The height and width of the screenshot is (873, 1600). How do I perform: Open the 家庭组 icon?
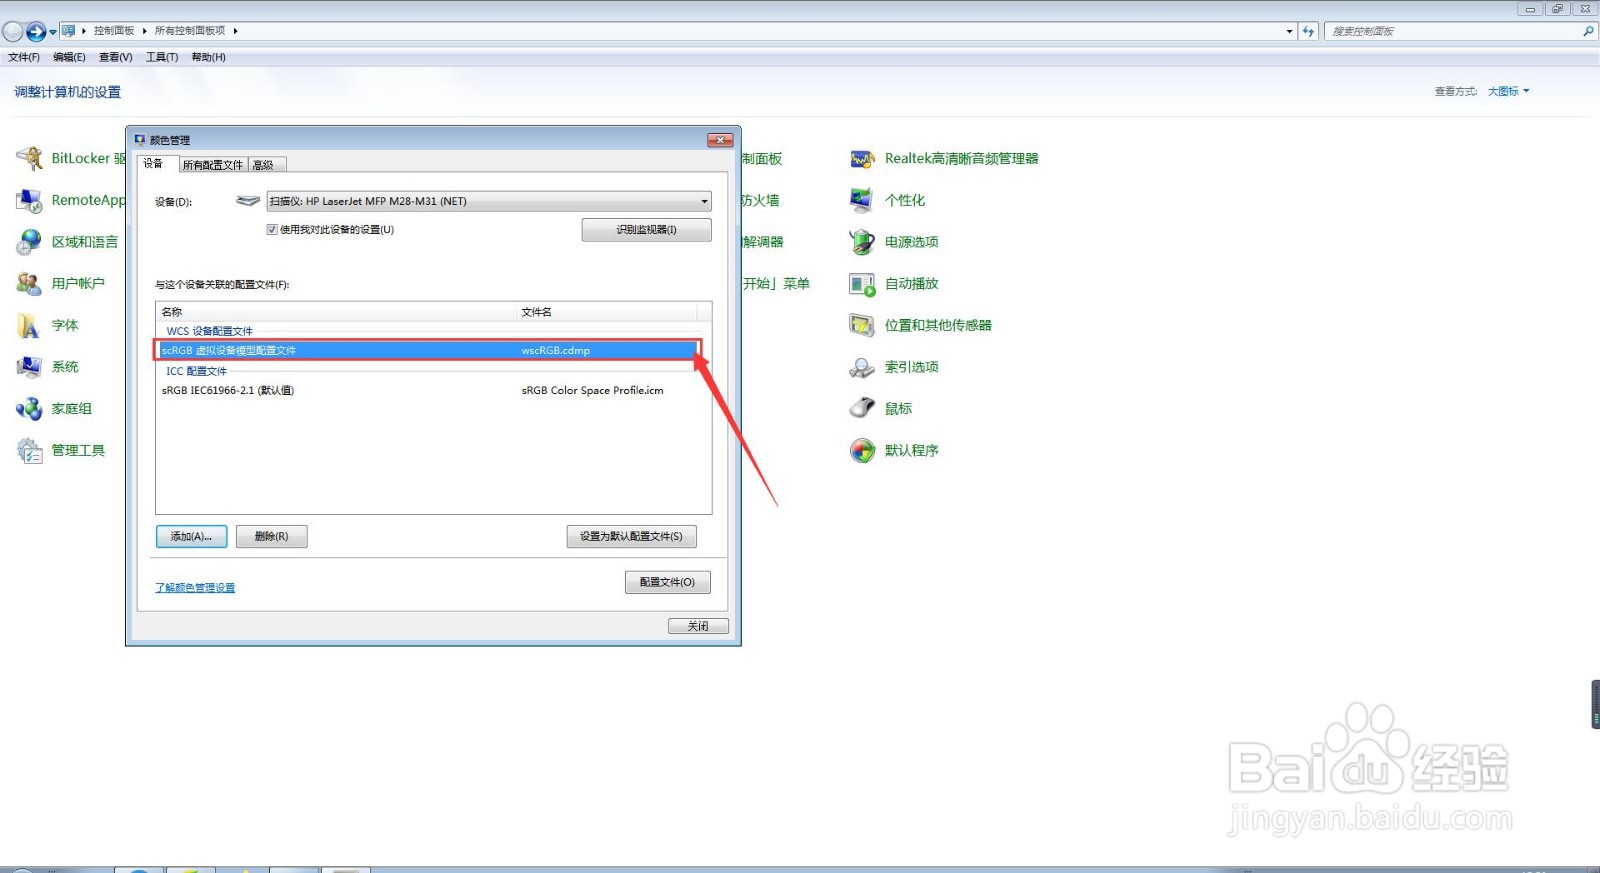tap(30, 409)
